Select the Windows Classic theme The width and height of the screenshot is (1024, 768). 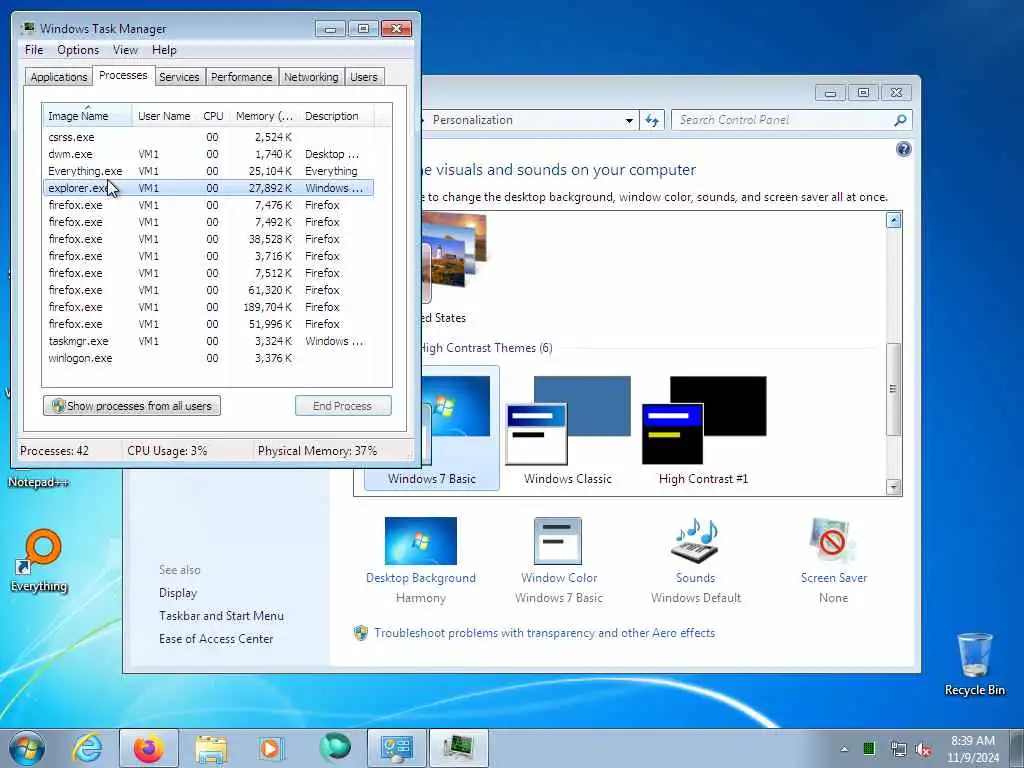[568, 431]
